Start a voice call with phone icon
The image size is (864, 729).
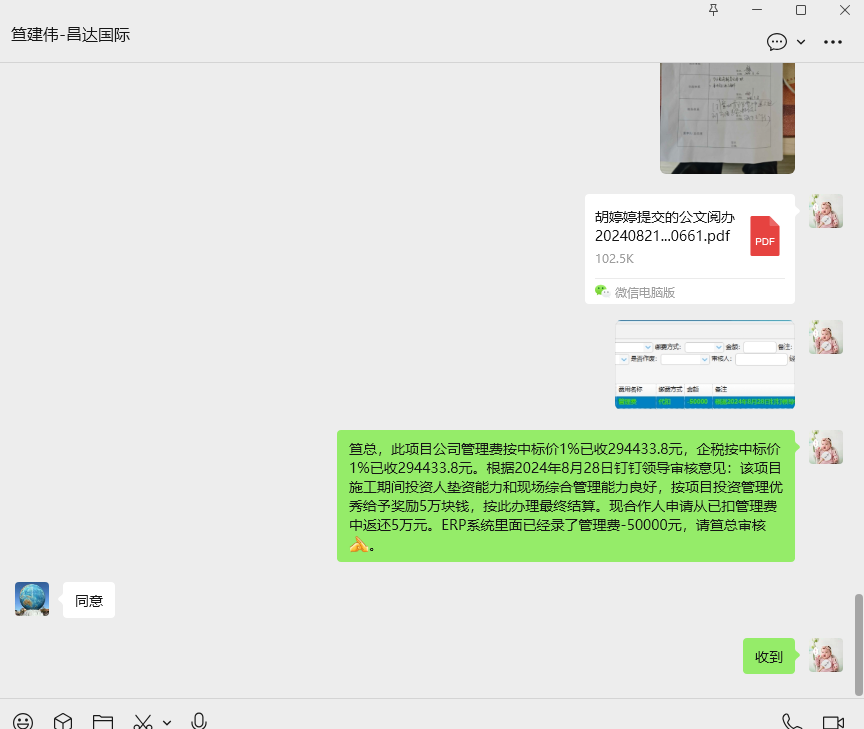tap(792, 721)
